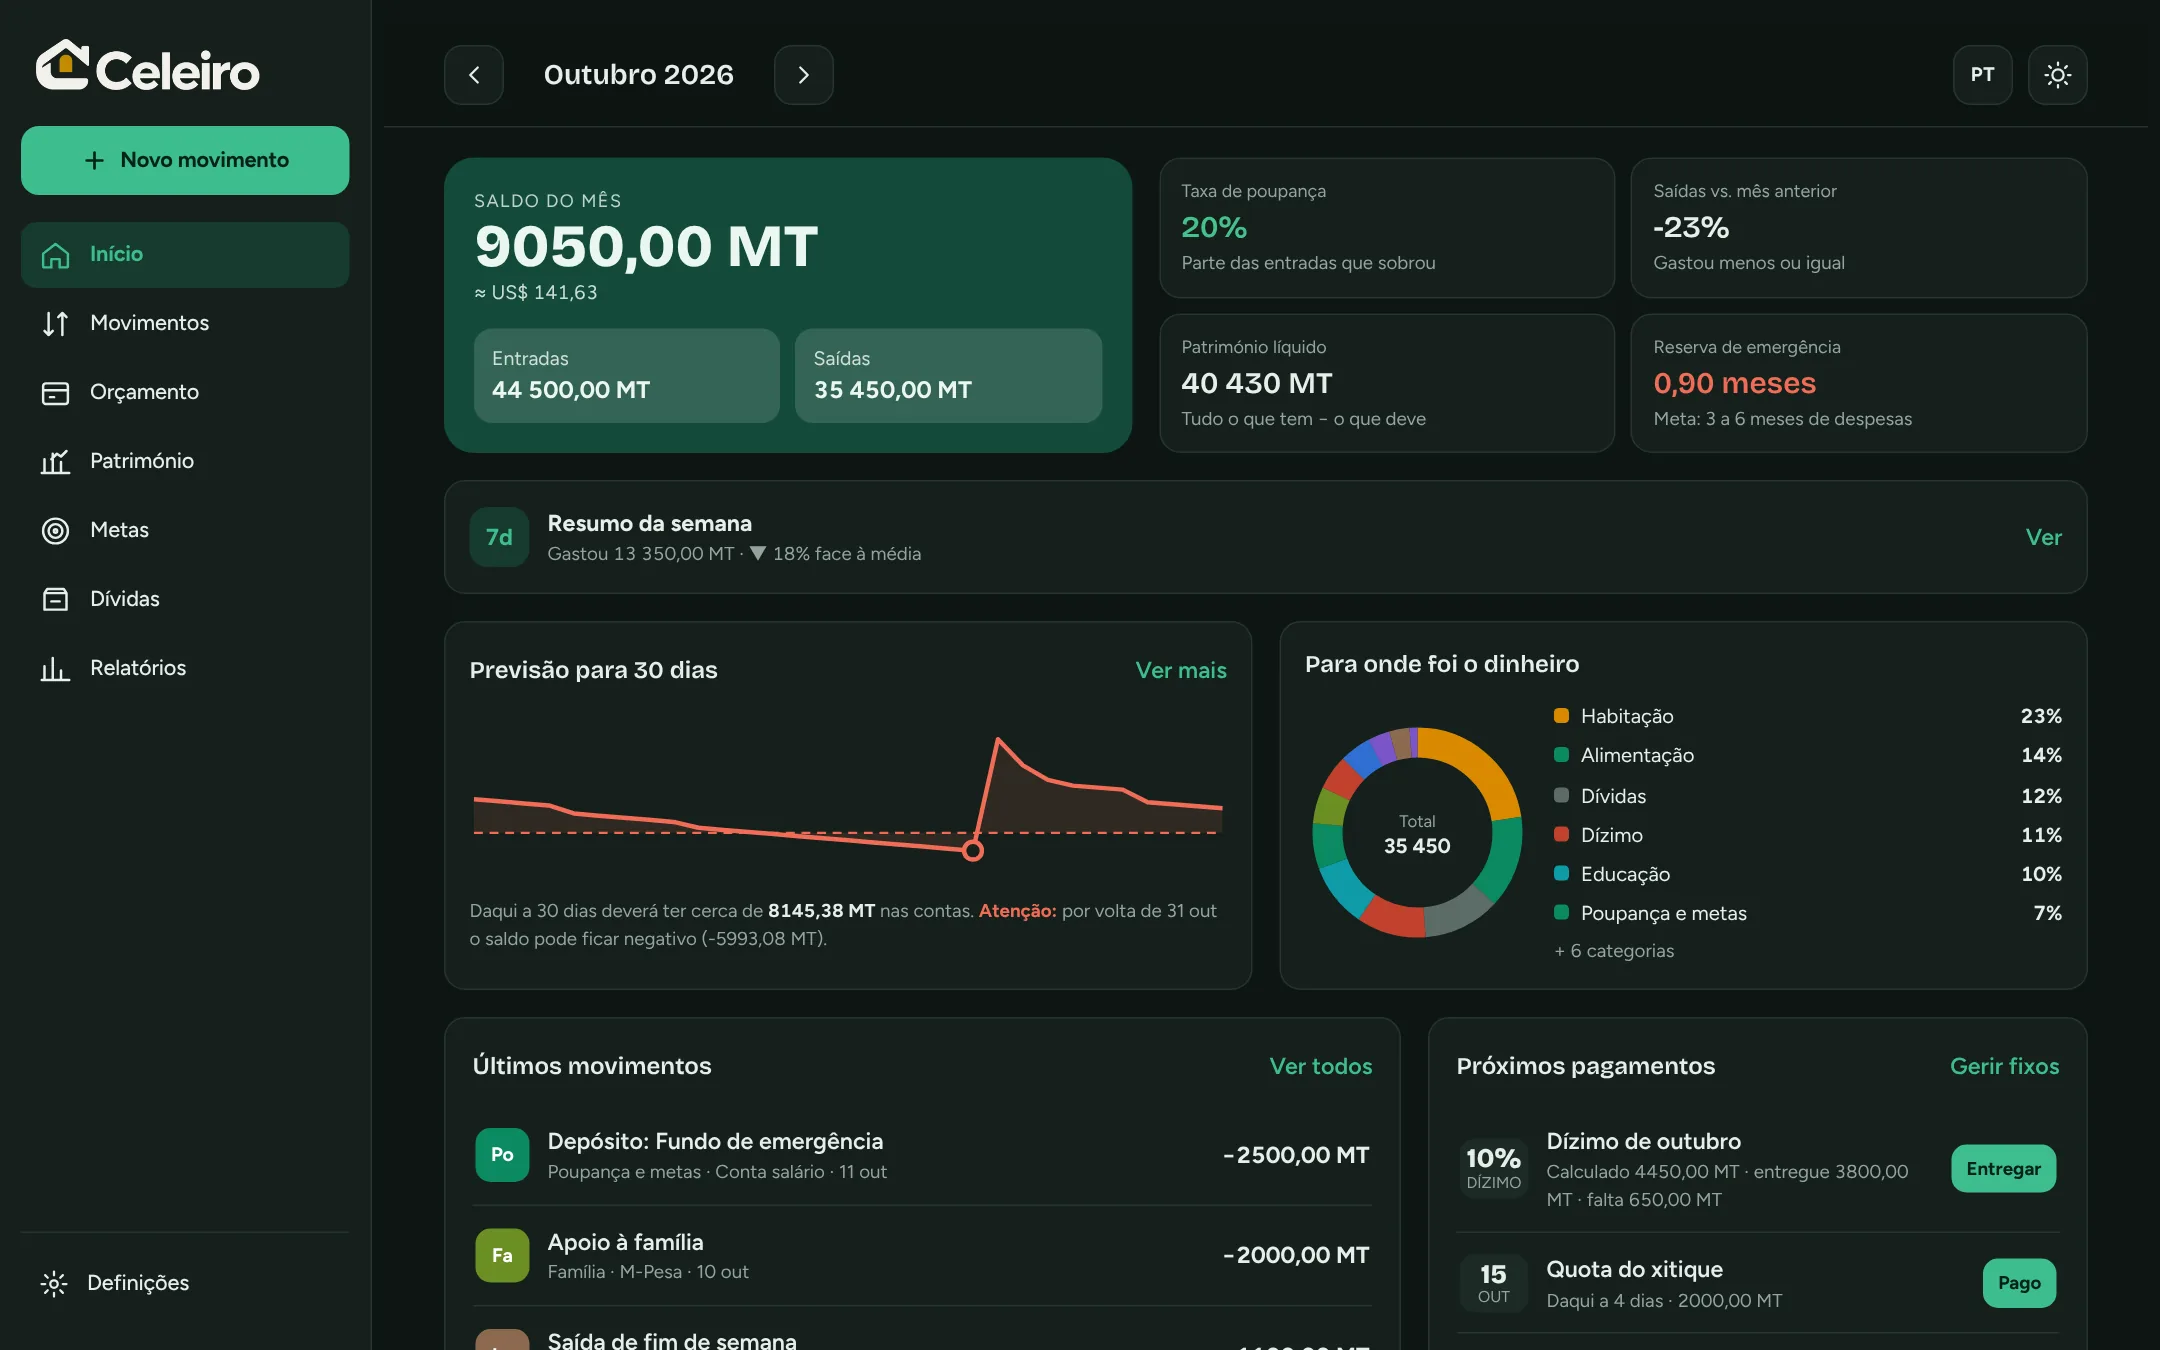
Task: Open the Taxa de poupança card
Action: click(1387, 228)
